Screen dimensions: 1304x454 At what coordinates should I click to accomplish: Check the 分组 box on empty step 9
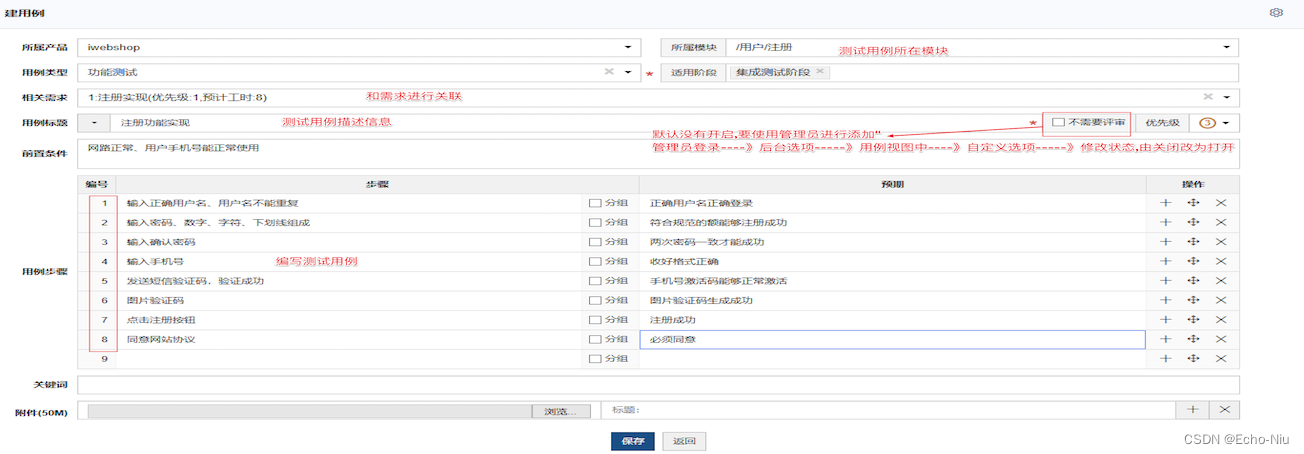tap(595, 358)
